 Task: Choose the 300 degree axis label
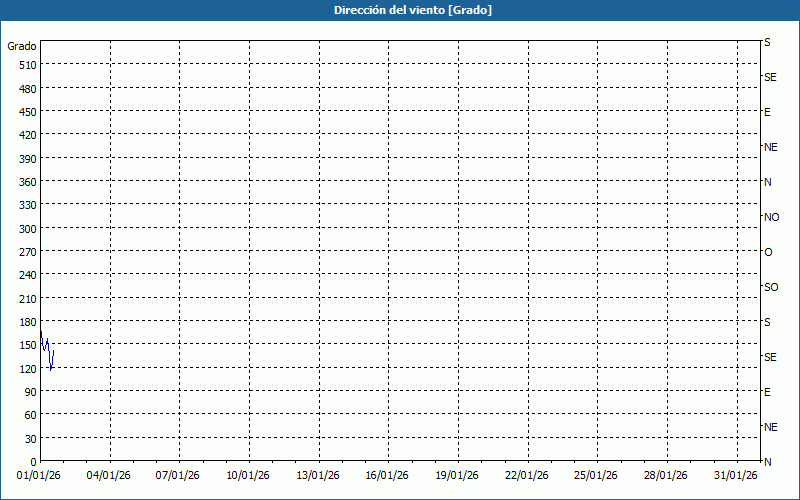28,229
